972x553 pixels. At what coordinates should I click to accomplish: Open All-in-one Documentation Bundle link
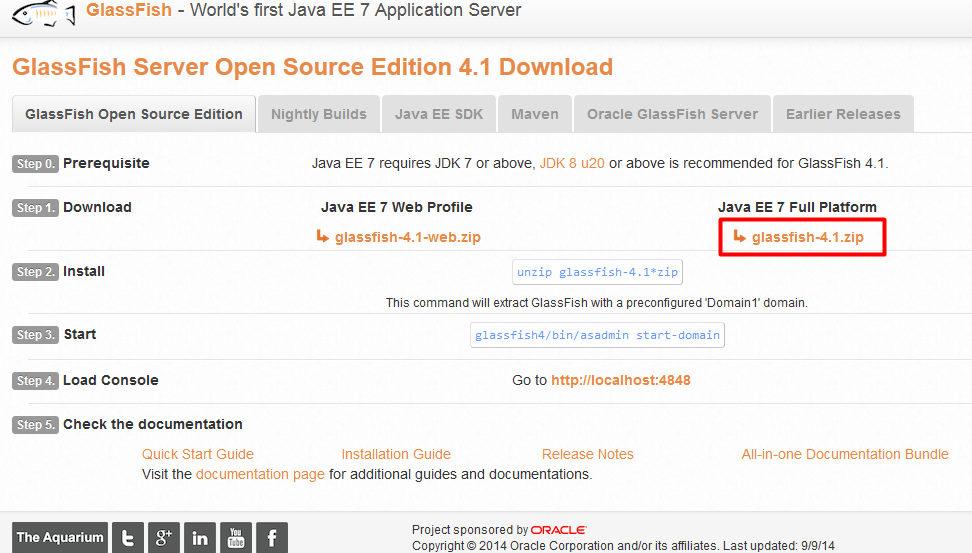tap(845, 454)
